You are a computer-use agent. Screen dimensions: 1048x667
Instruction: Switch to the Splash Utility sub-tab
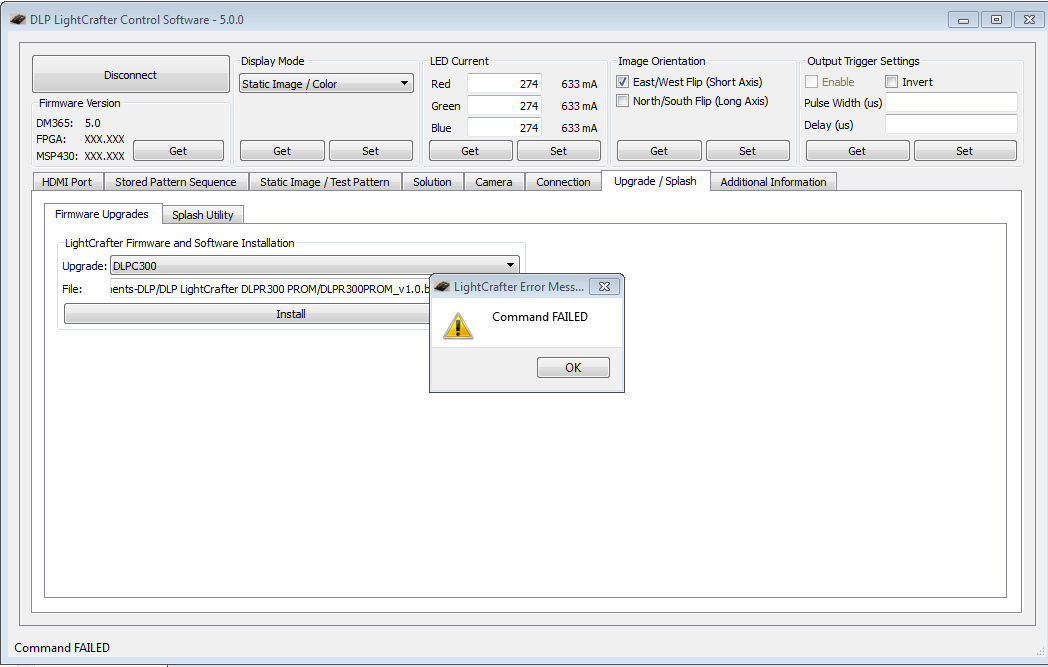point(203,215)
